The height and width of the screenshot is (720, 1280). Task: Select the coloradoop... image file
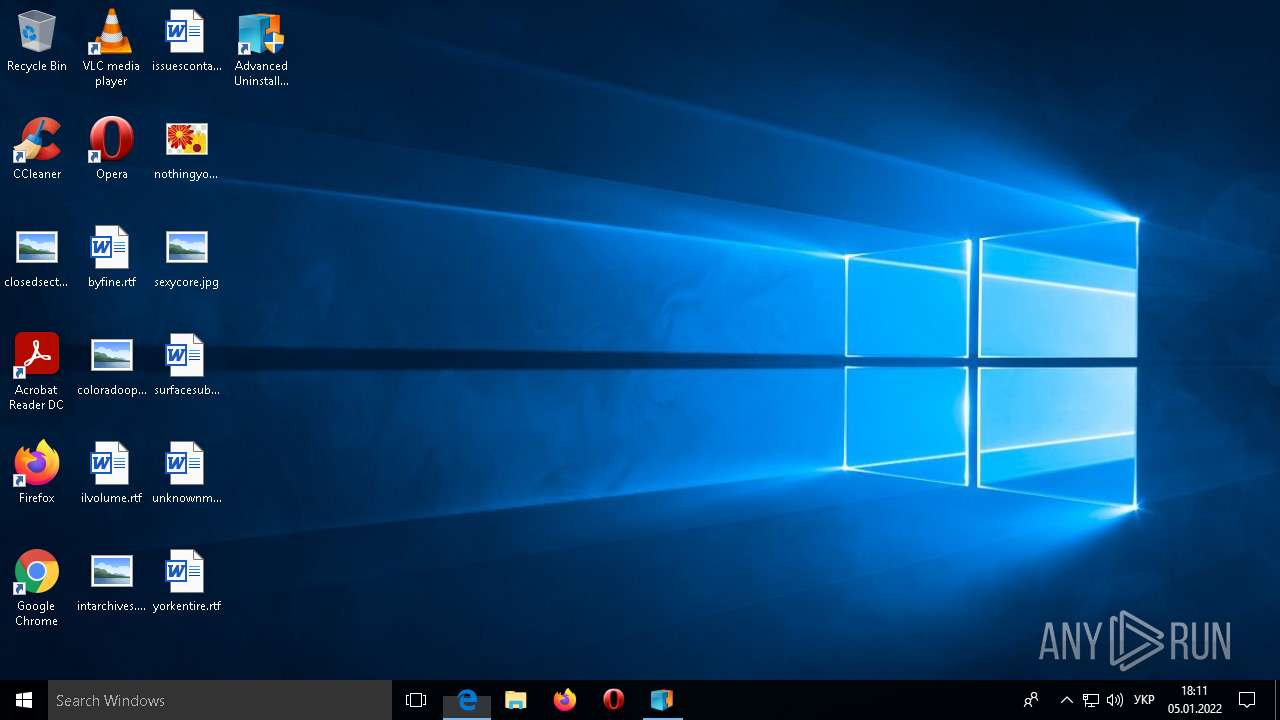click(x=111, y=366)
